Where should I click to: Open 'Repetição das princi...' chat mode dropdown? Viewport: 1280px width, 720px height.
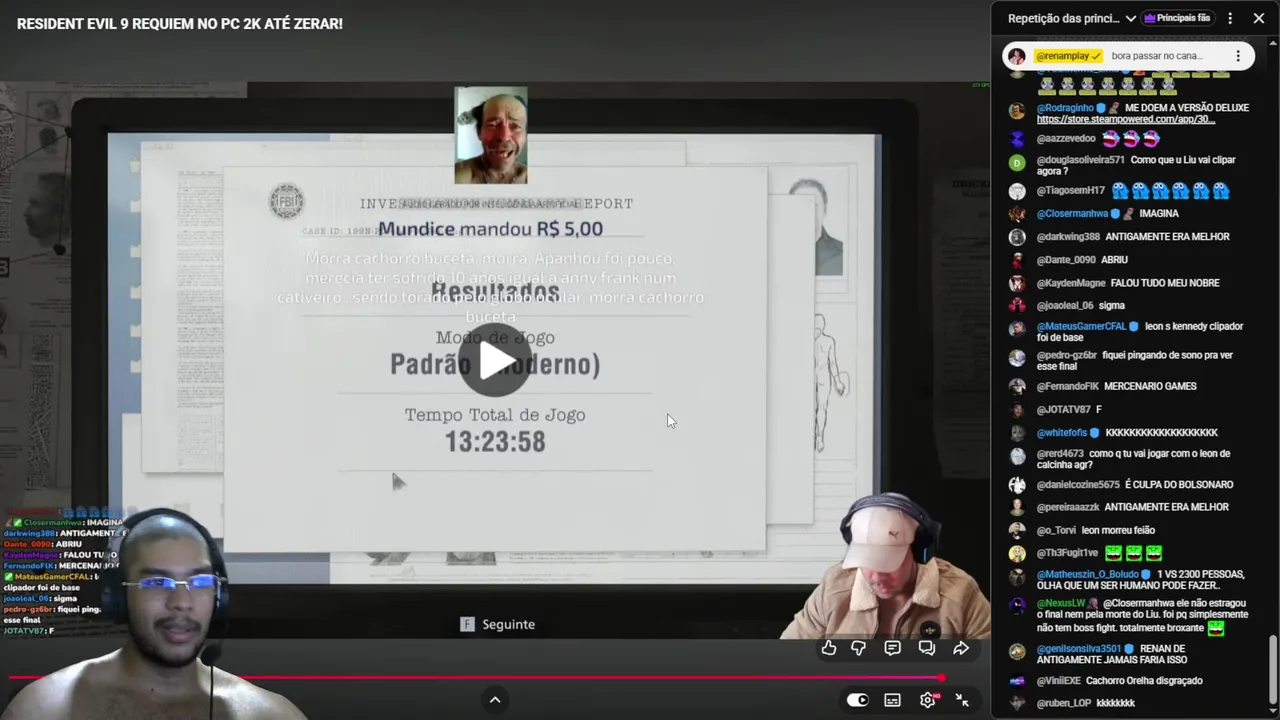click(1072, 18)
